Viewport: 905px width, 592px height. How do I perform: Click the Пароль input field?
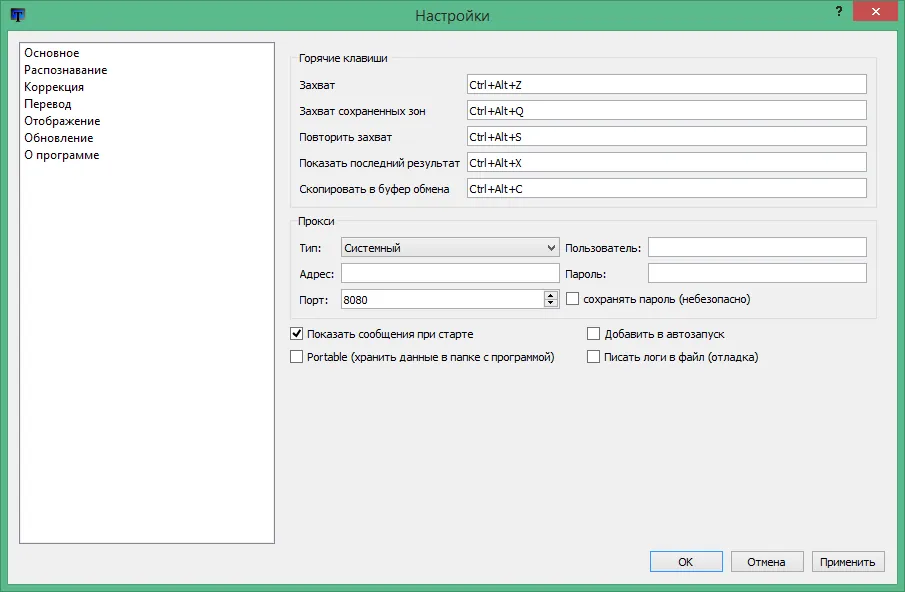tap(757, 273)
